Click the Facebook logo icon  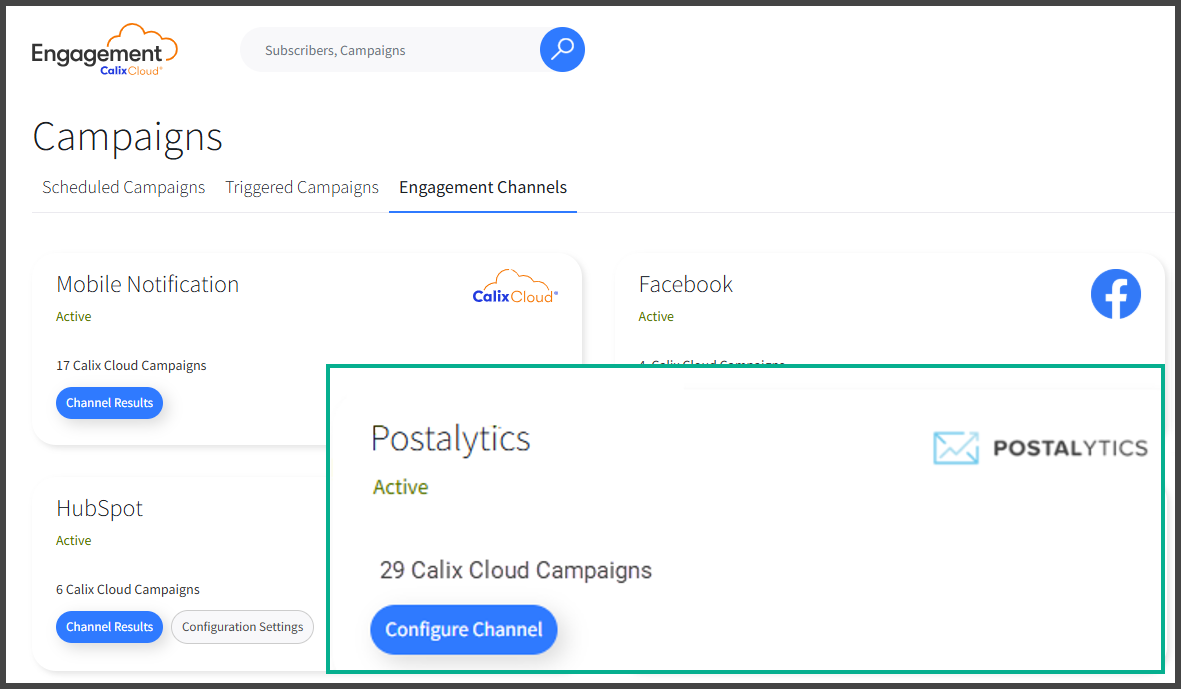coord(1115,294)
